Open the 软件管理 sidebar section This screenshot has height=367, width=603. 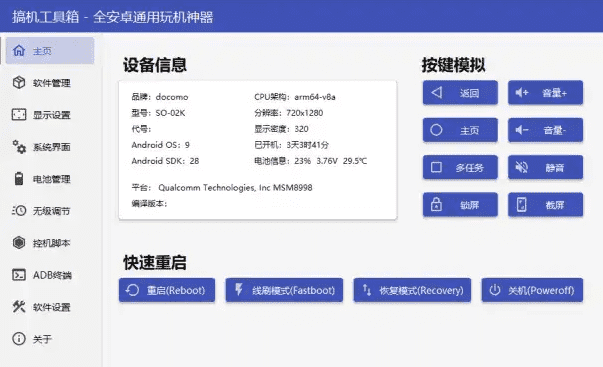tap(50, 83)
